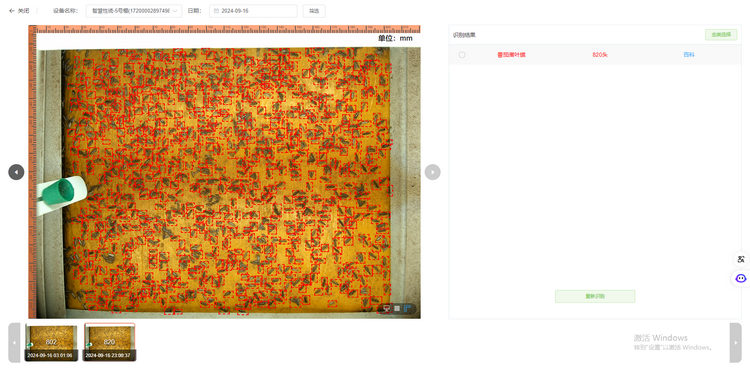Open the 百科 link for the pest
This screenshot has height=371, width=750.
coord(688,55)
